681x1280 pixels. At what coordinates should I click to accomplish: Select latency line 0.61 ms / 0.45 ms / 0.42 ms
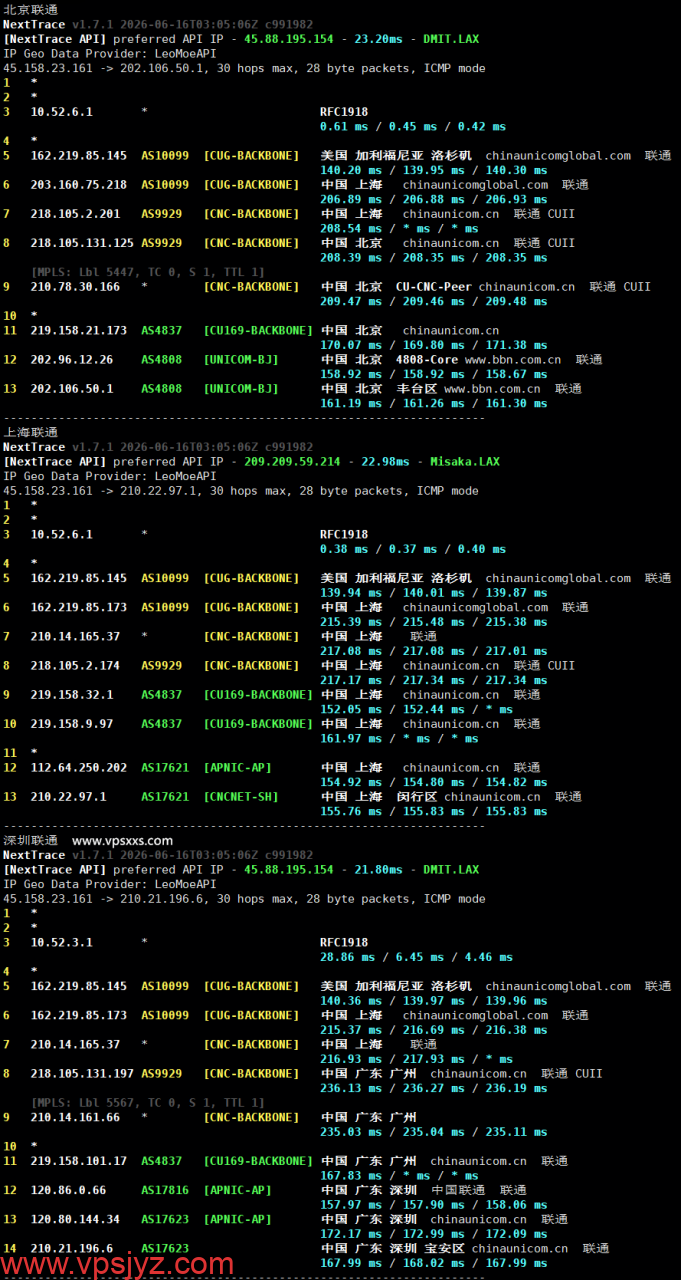coord(413,127)
